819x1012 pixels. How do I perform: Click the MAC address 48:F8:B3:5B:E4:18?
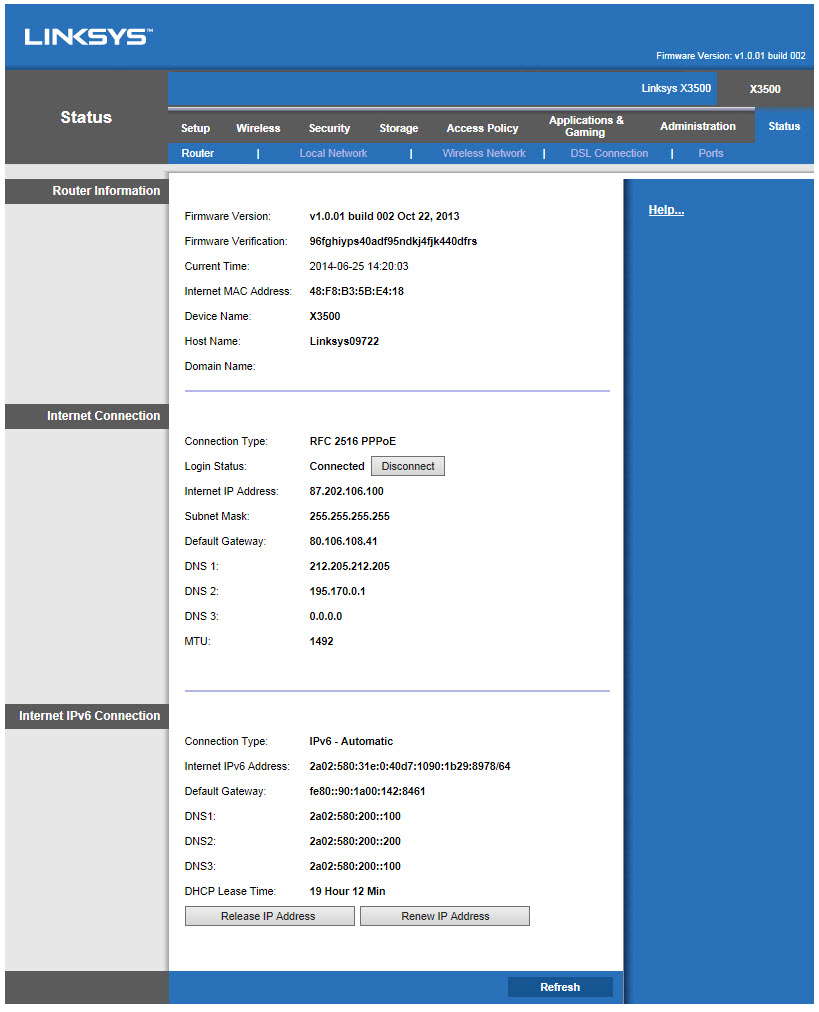356,291
